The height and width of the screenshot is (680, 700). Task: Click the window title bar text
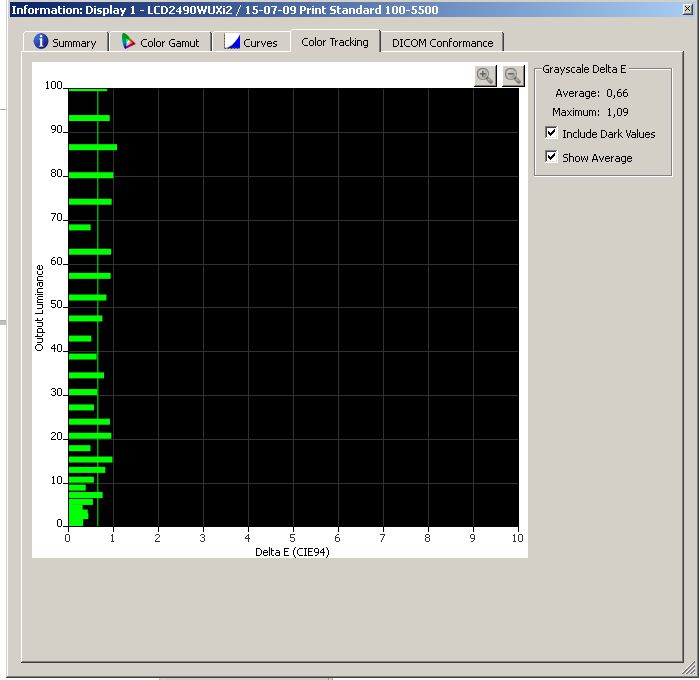(x=225, y=10)
